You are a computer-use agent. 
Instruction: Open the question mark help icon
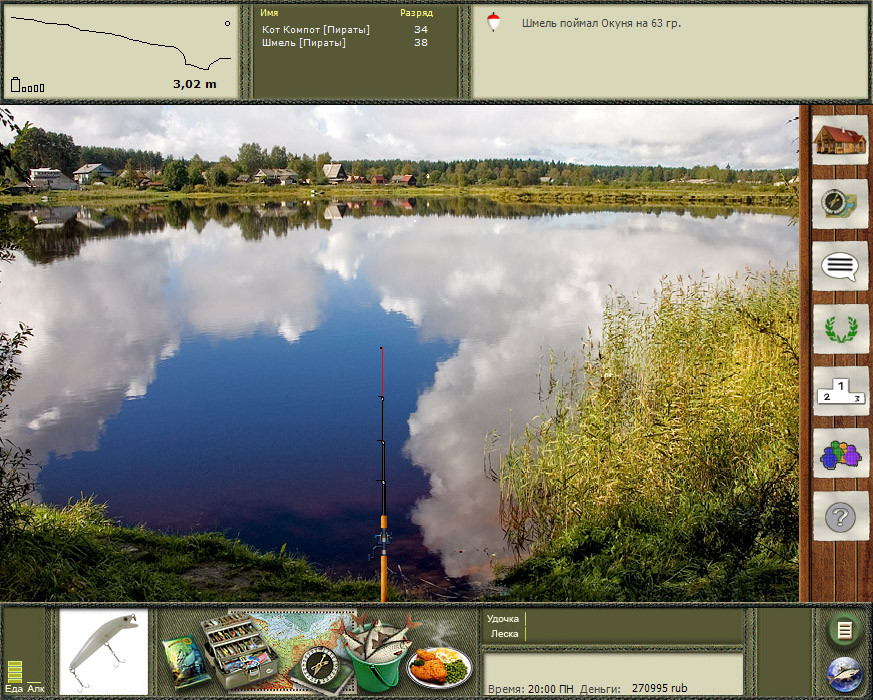[x=840, y=516]
